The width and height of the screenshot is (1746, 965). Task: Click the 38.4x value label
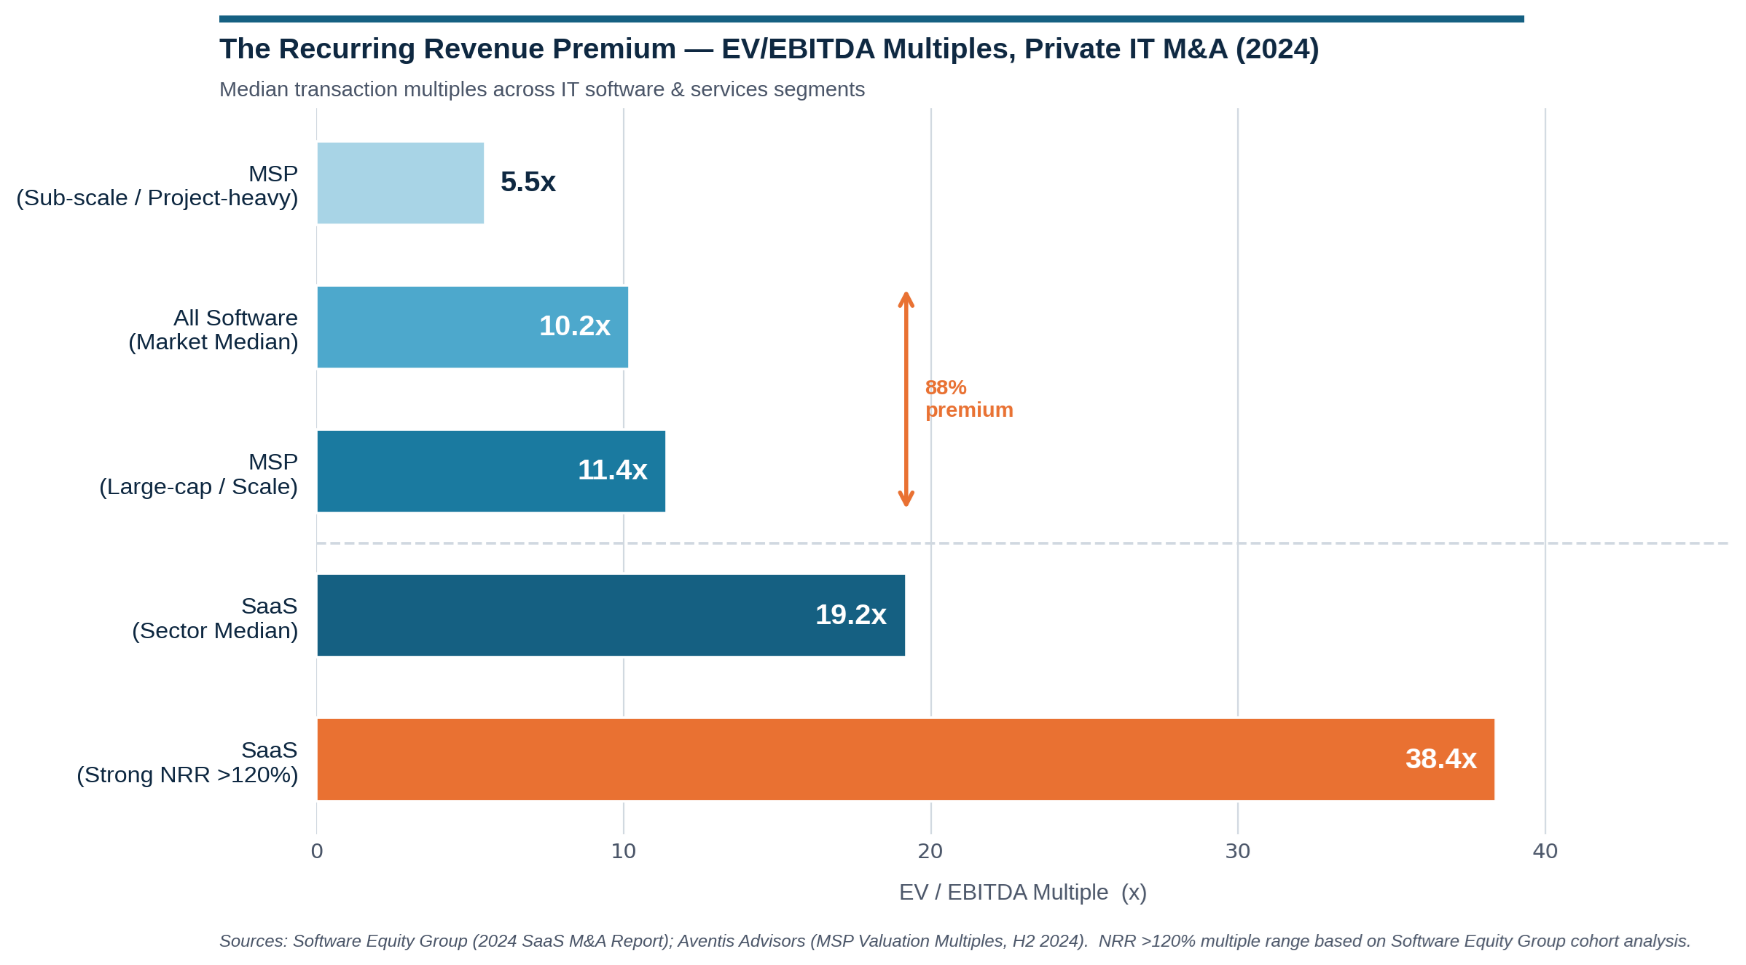point(1440,759)
